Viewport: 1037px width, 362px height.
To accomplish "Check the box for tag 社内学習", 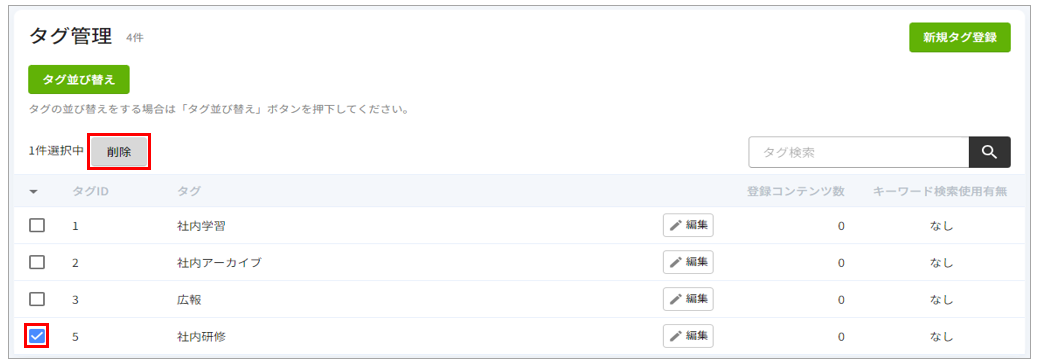I will 37,225.
